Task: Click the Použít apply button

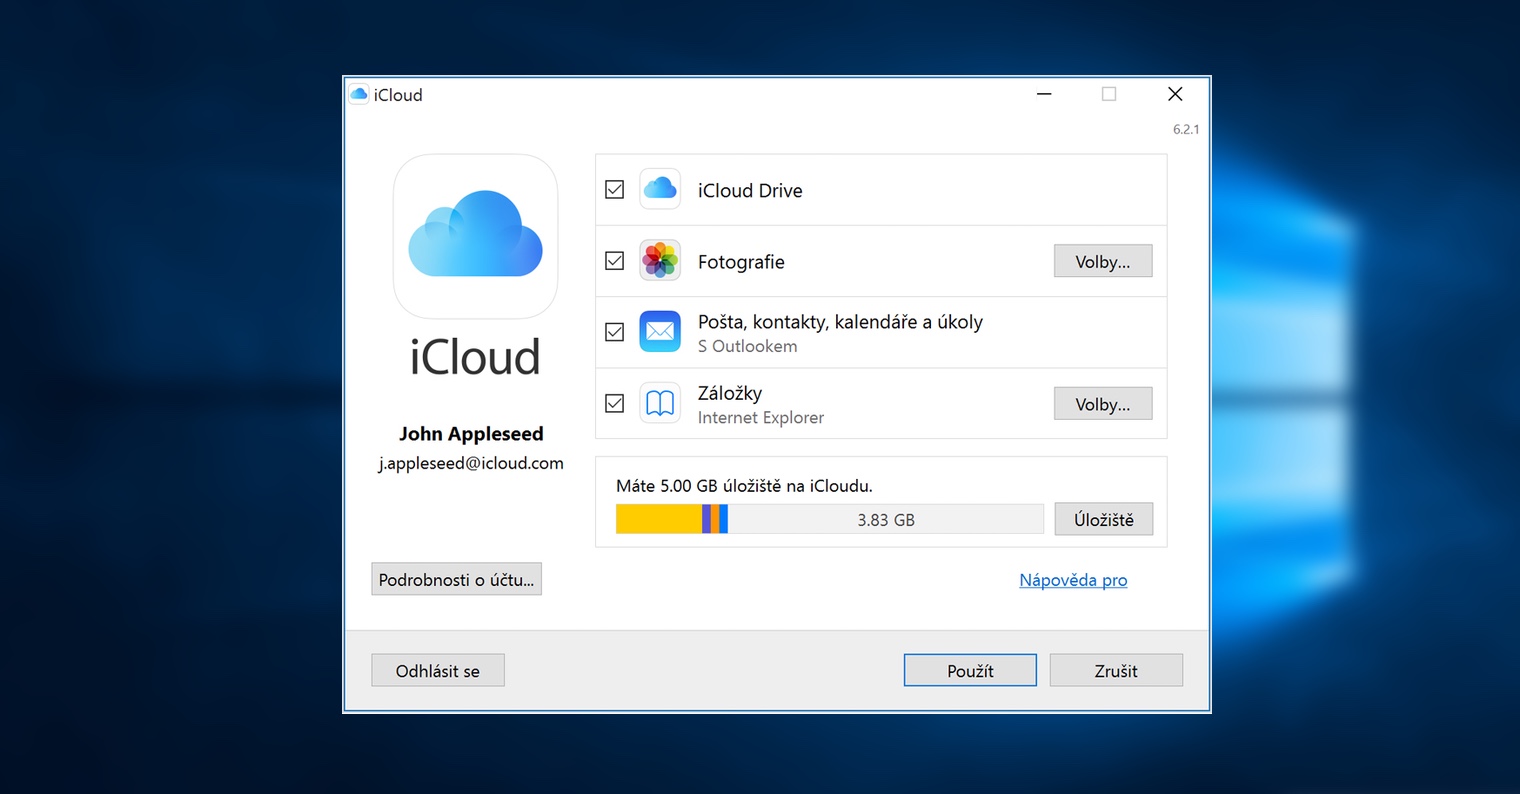Action: [x=970, y=671]
